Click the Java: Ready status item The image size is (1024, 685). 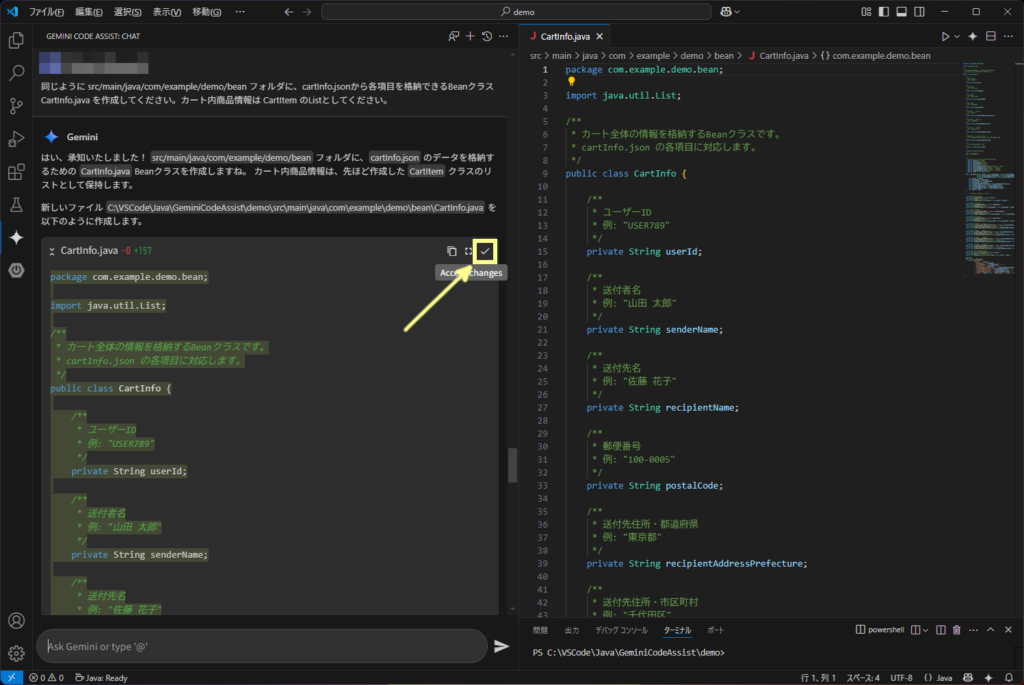tap(101, 678)
